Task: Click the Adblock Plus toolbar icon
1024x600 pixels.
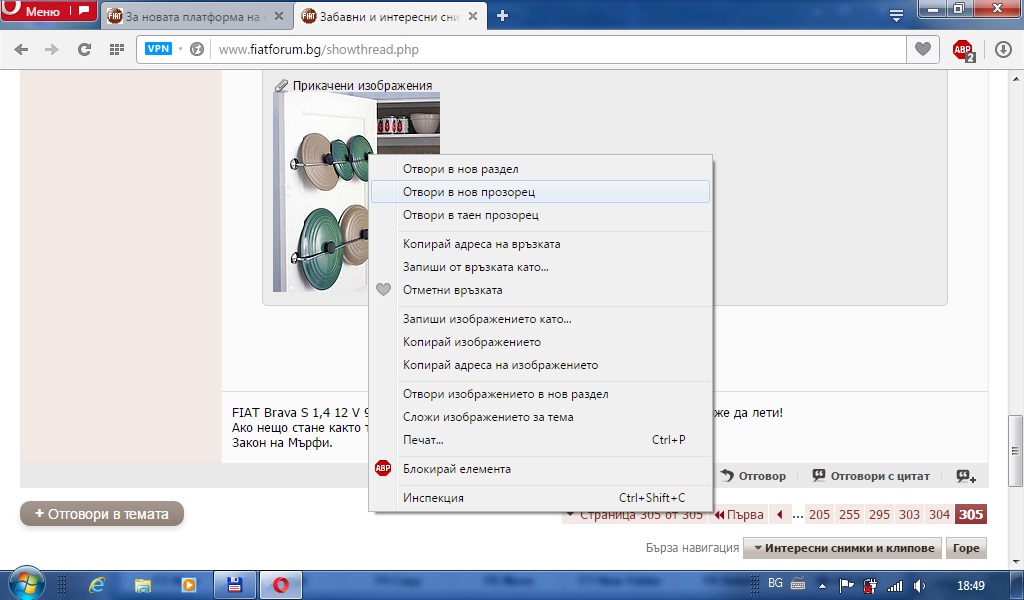Action: pos(962,49)
